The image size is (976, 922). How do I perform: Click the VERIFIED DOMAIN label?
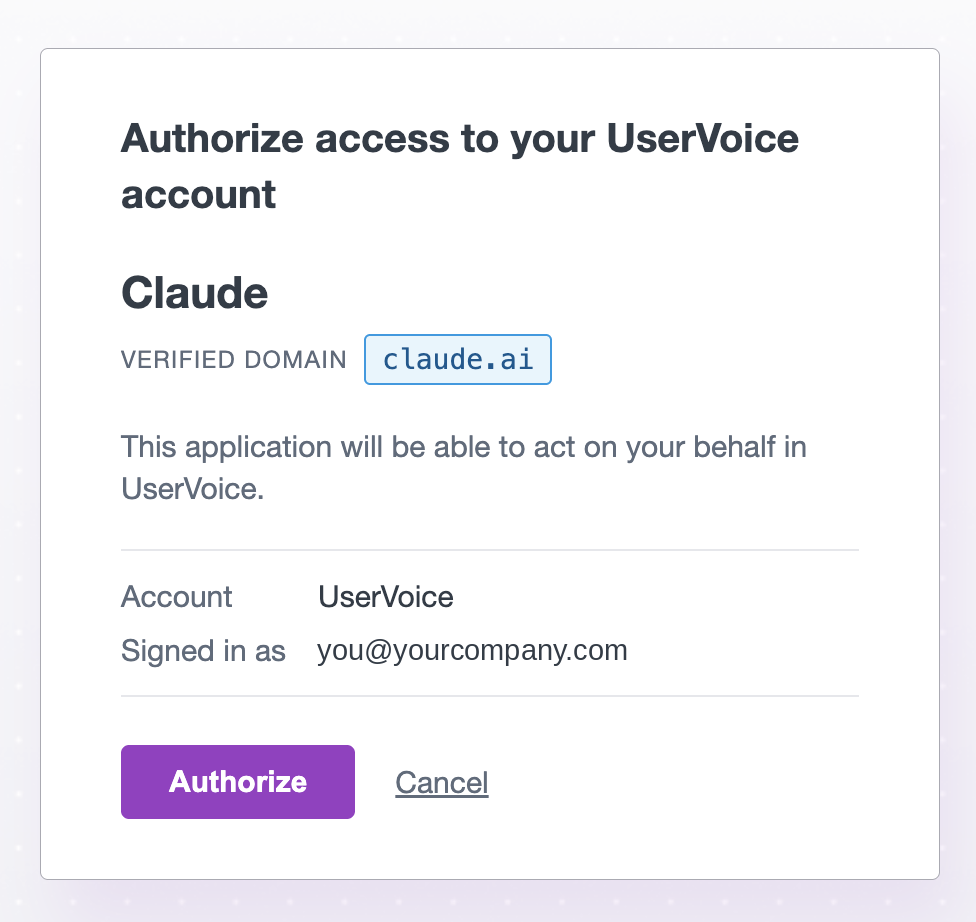(x=233, y=360)
